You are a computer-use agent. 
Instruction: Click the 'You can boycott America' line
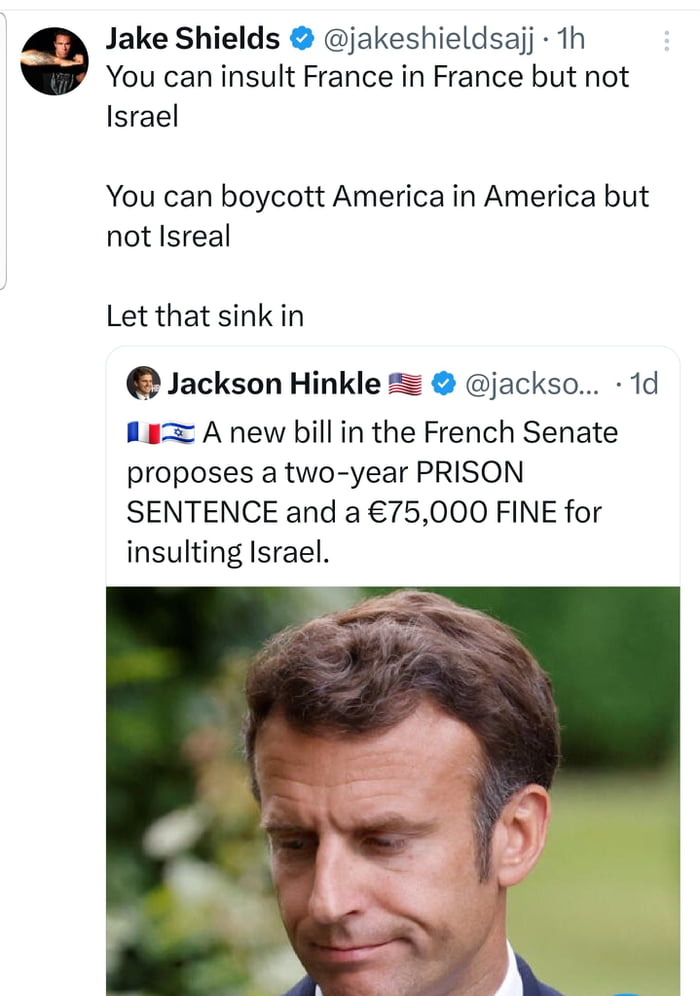click(x=377, y=197)
